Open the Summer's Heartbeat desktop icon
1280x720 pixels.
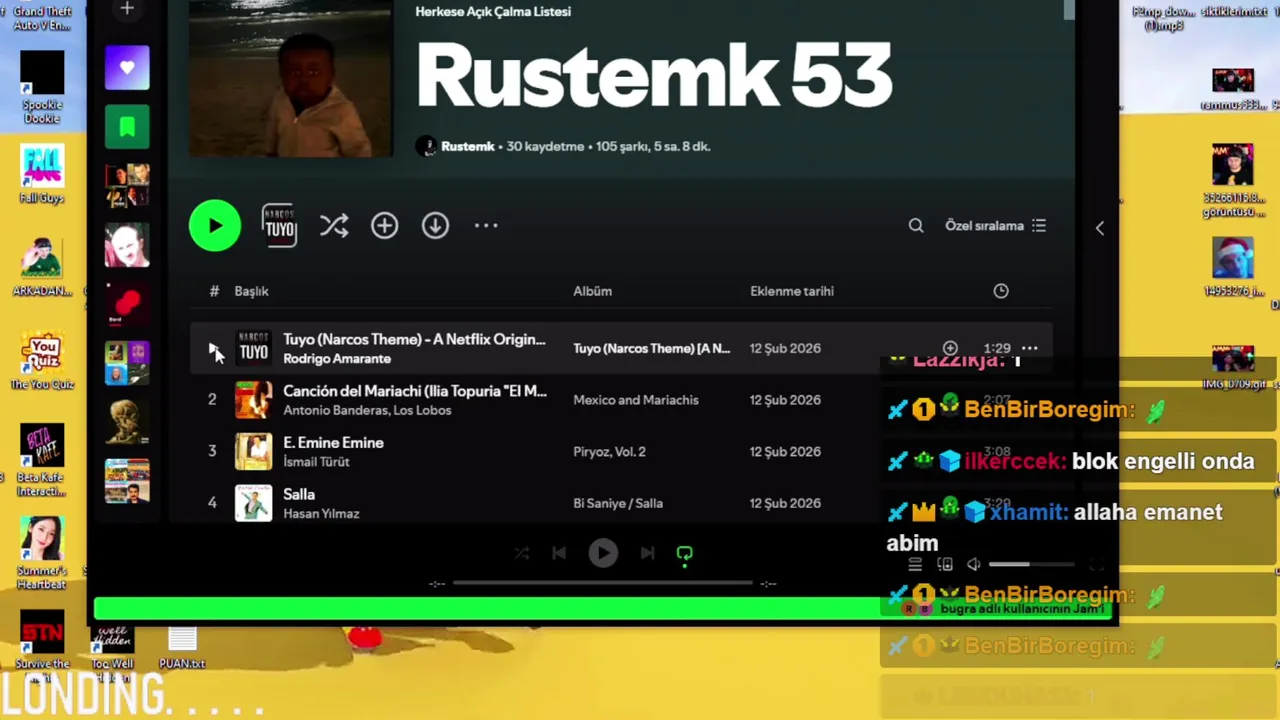(42, 553)
